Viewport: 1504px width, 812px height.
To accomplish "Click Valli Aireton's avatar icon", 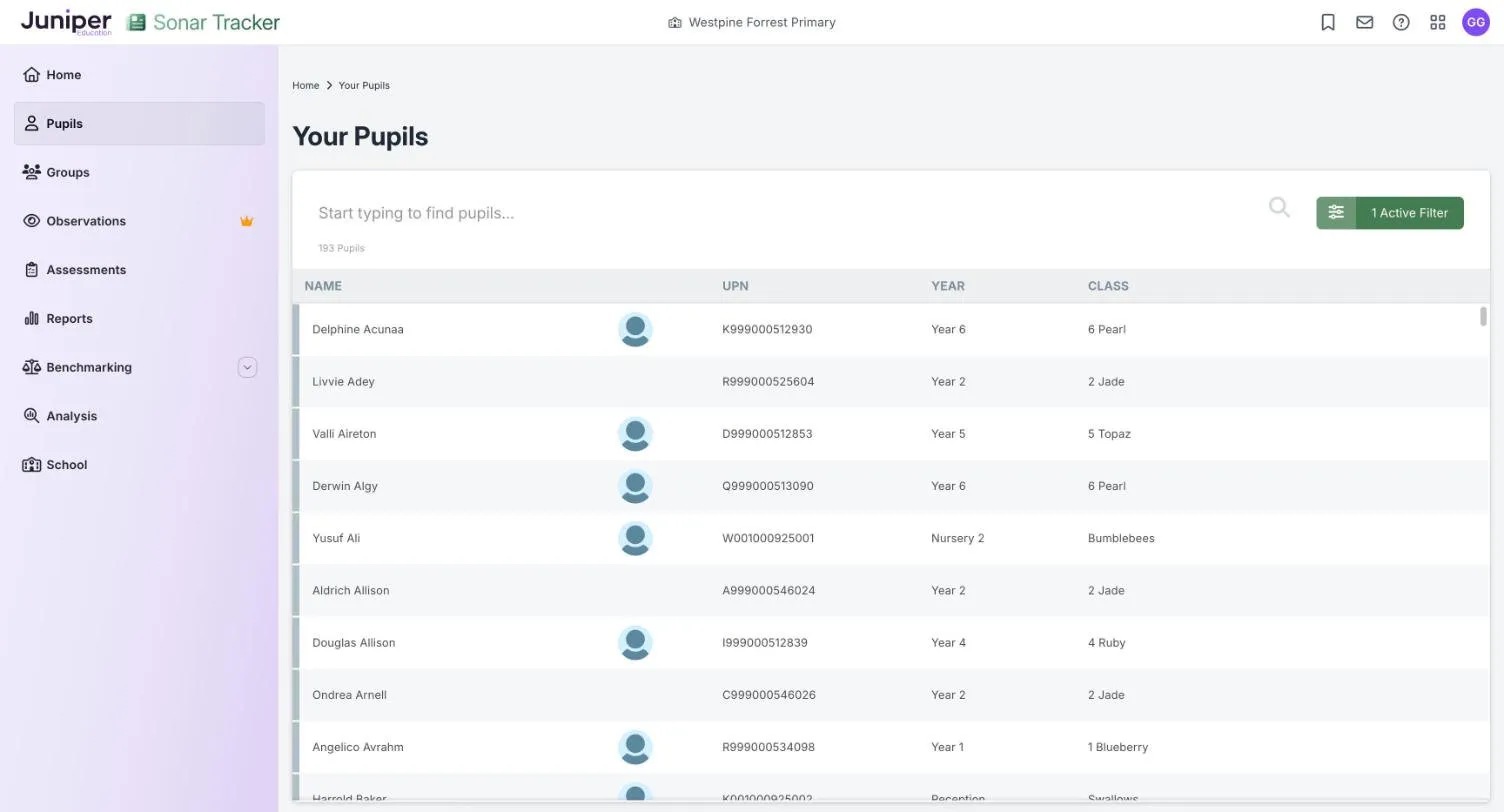I will 635,434.
